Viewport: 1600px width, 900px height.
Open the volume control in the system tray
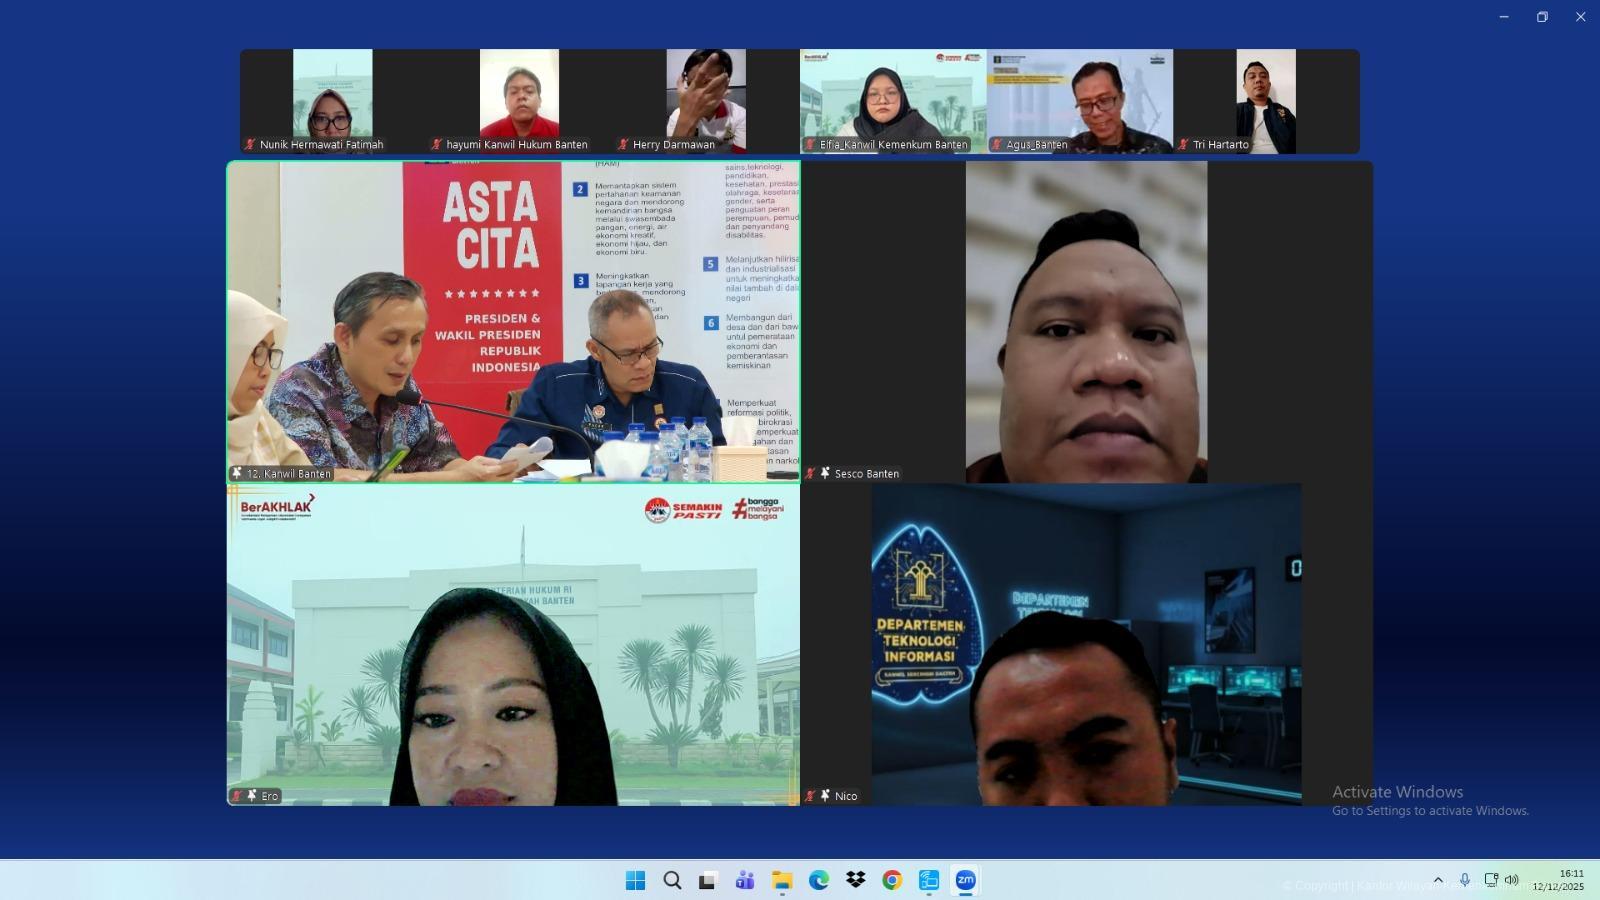(1512, 880)
